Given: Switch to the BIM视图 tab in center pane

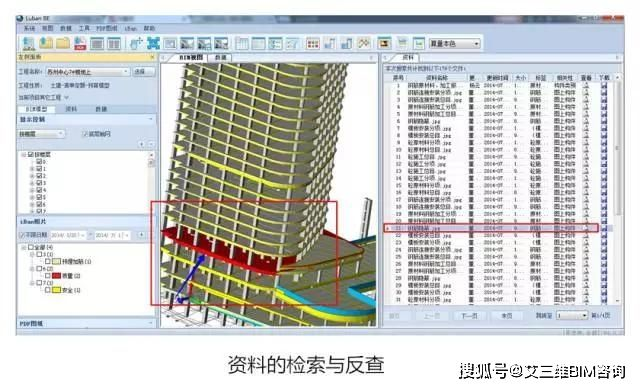Looking at the screenshot, I should (191, 58).
